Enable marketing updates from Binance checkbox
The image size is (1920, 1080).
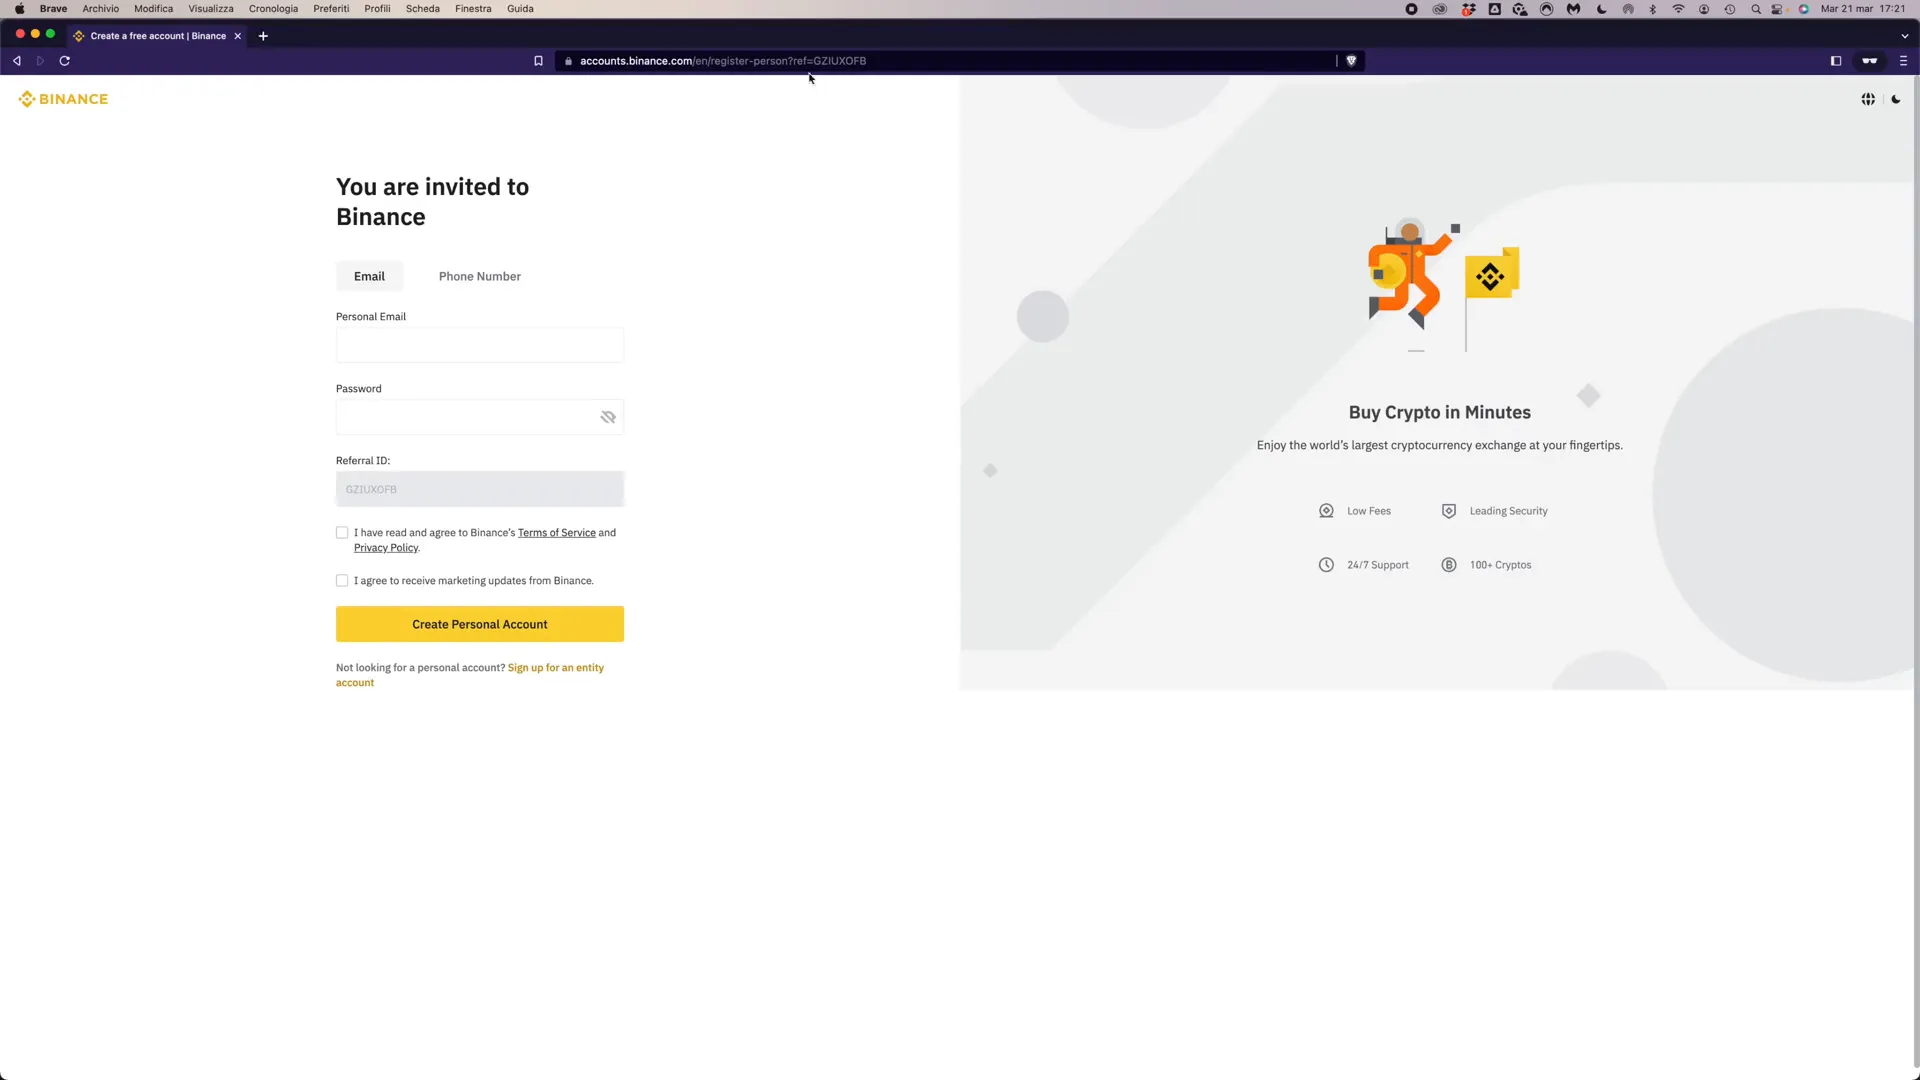click(342, 580)
